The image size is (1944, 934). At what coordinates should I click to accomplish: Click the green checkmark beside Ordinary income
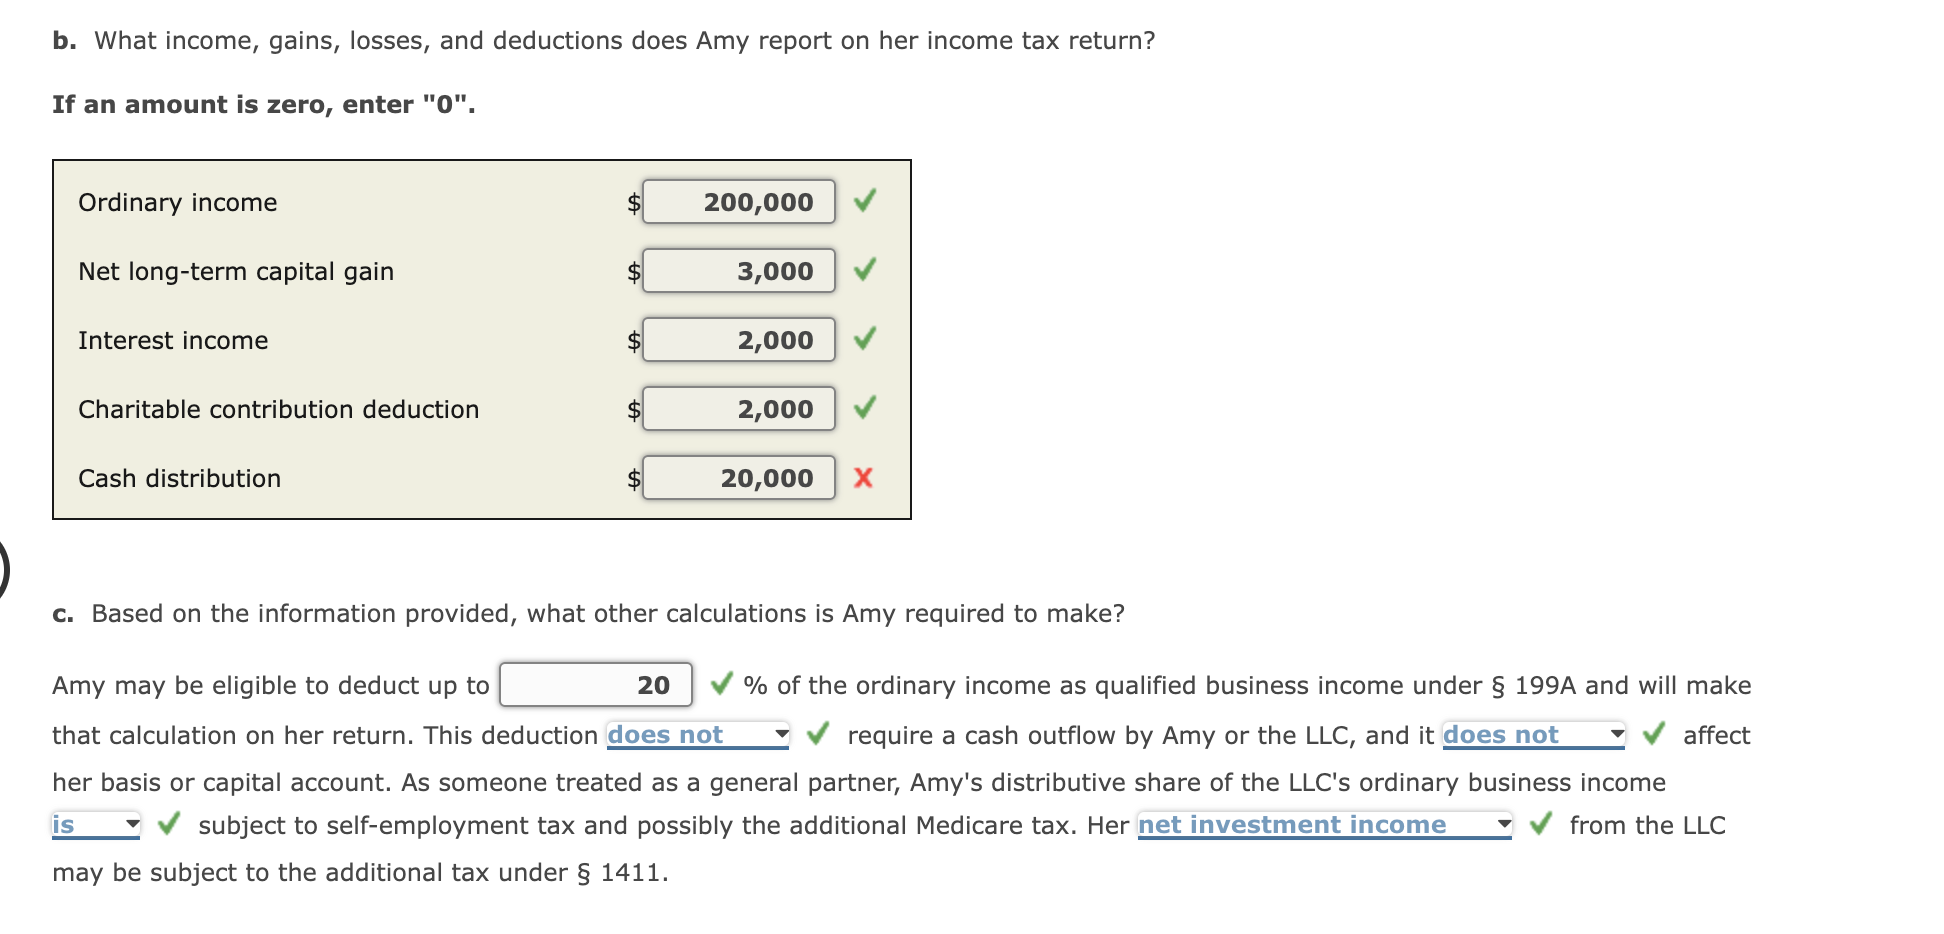[866, 202]
